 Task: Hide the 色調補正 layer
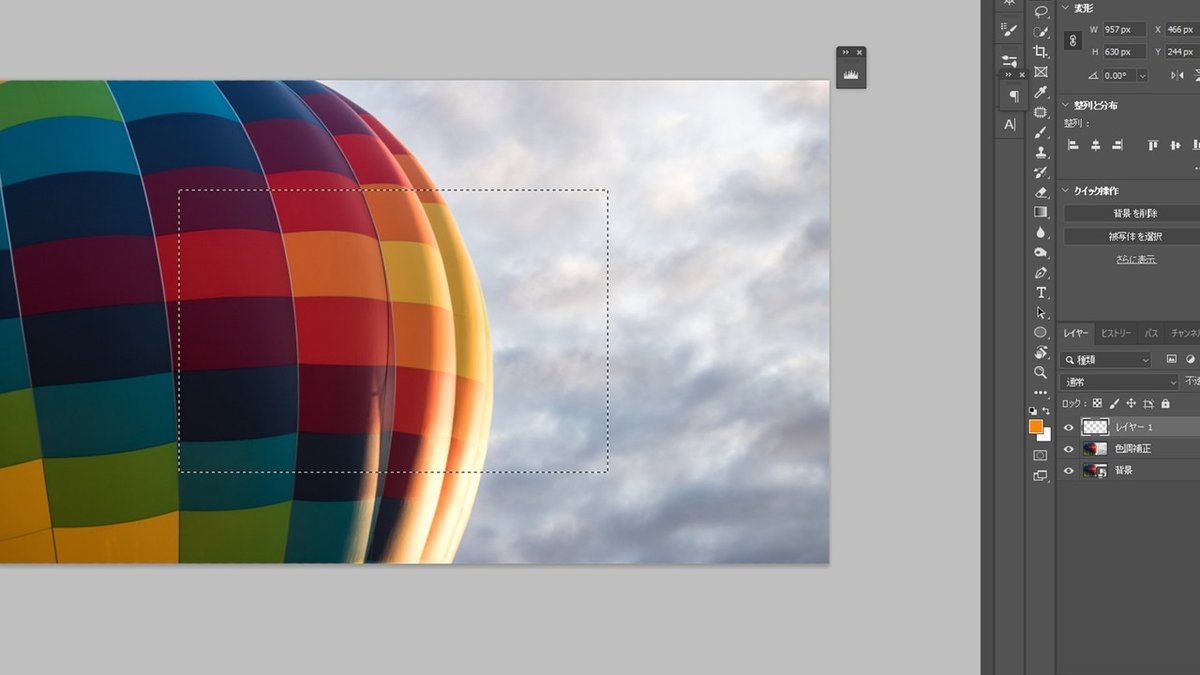coord(1069,449)
